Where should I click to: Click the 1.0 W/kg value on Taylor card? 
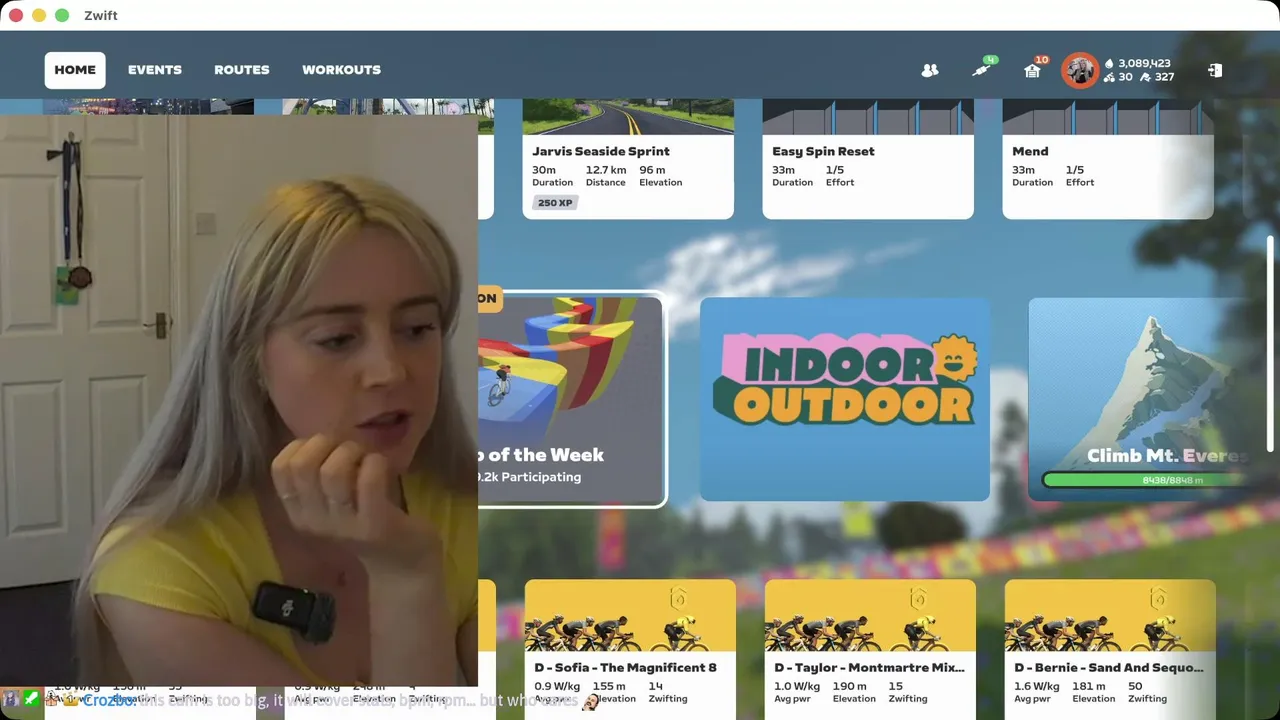point(797,686)
